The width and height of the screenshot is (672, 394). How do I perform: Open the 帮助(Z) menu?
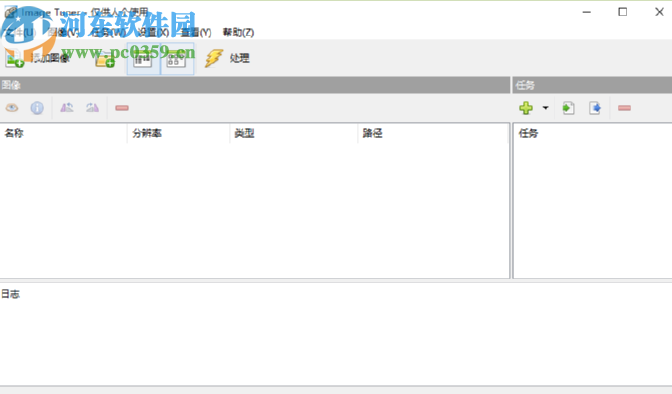coord(238,32)
